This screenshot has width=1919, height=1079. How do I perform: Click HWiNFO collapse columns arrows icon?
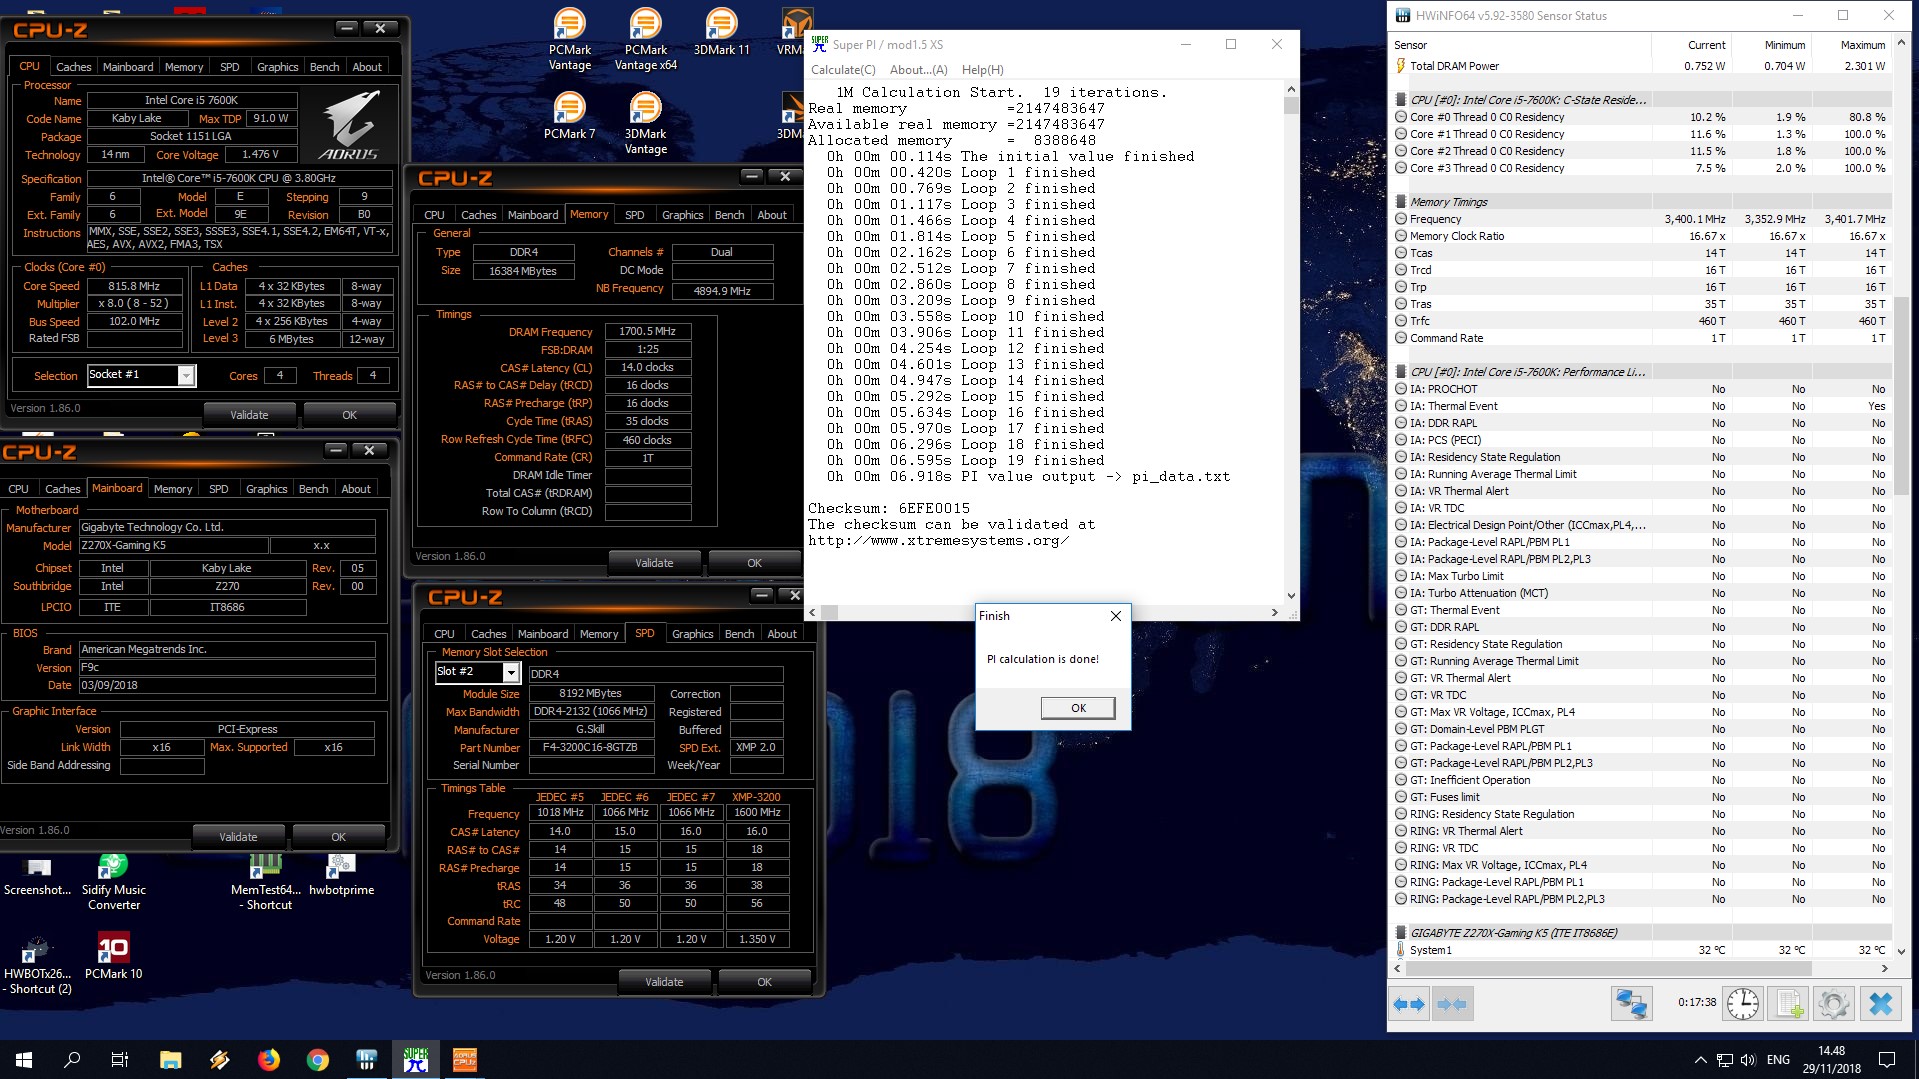pyautogui.click(x=1452, y=1003)
